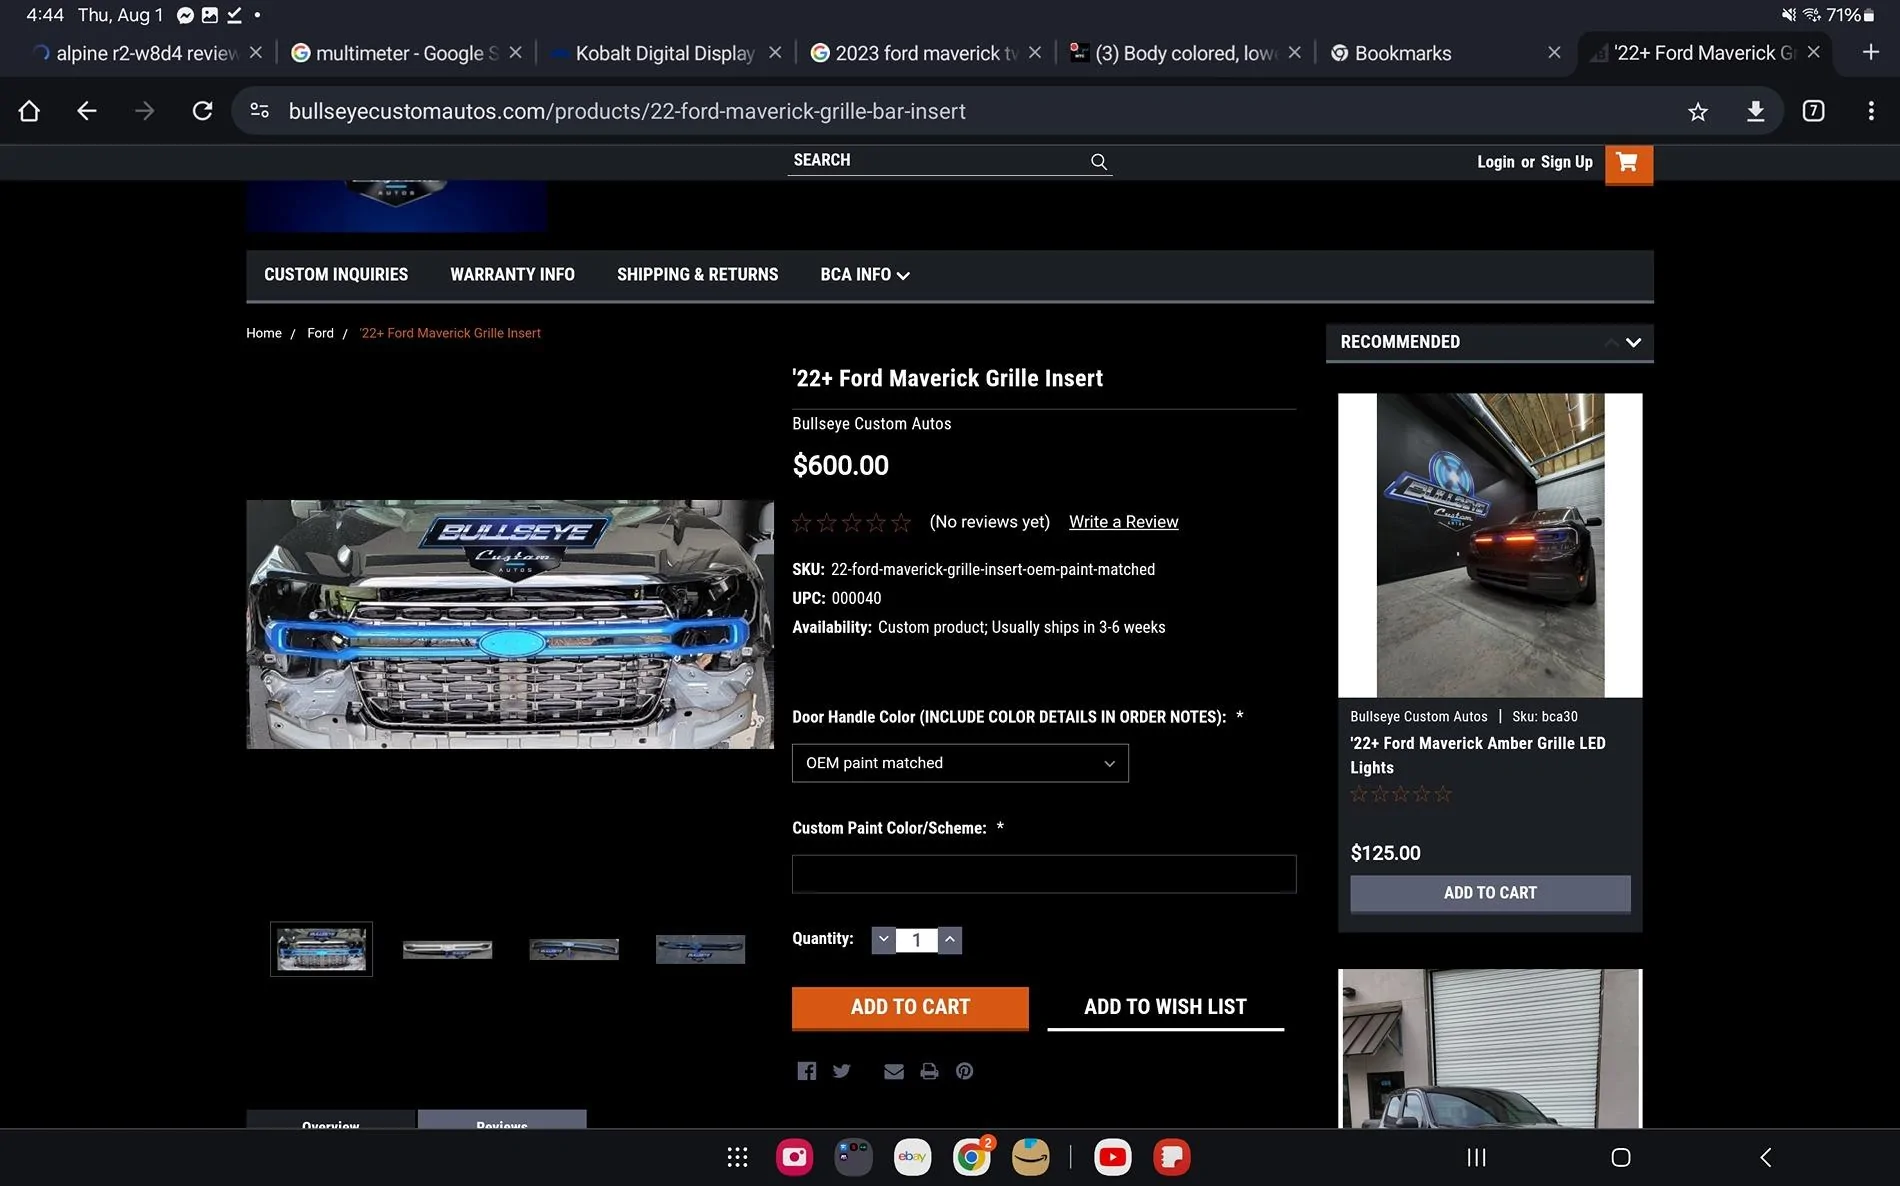
Task: Open browser downloads icon
Action: (1755, 111)
